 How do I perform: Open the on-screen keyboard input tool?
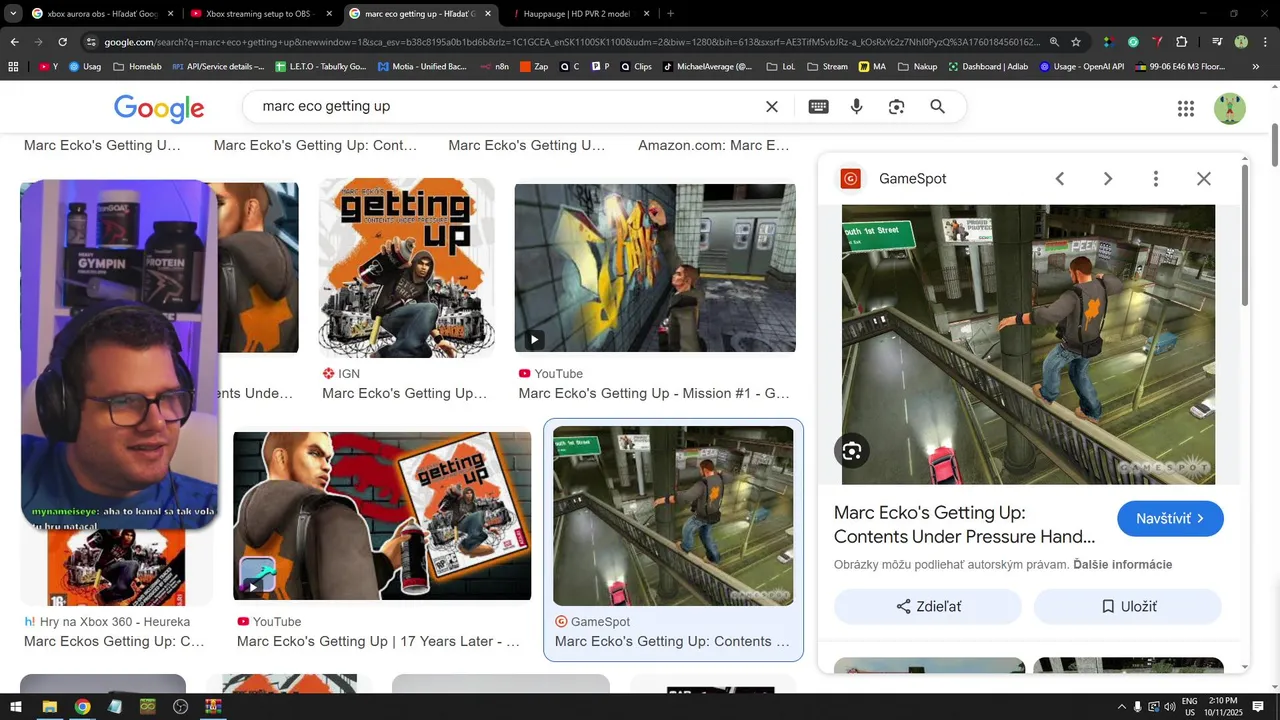[818, 107]
